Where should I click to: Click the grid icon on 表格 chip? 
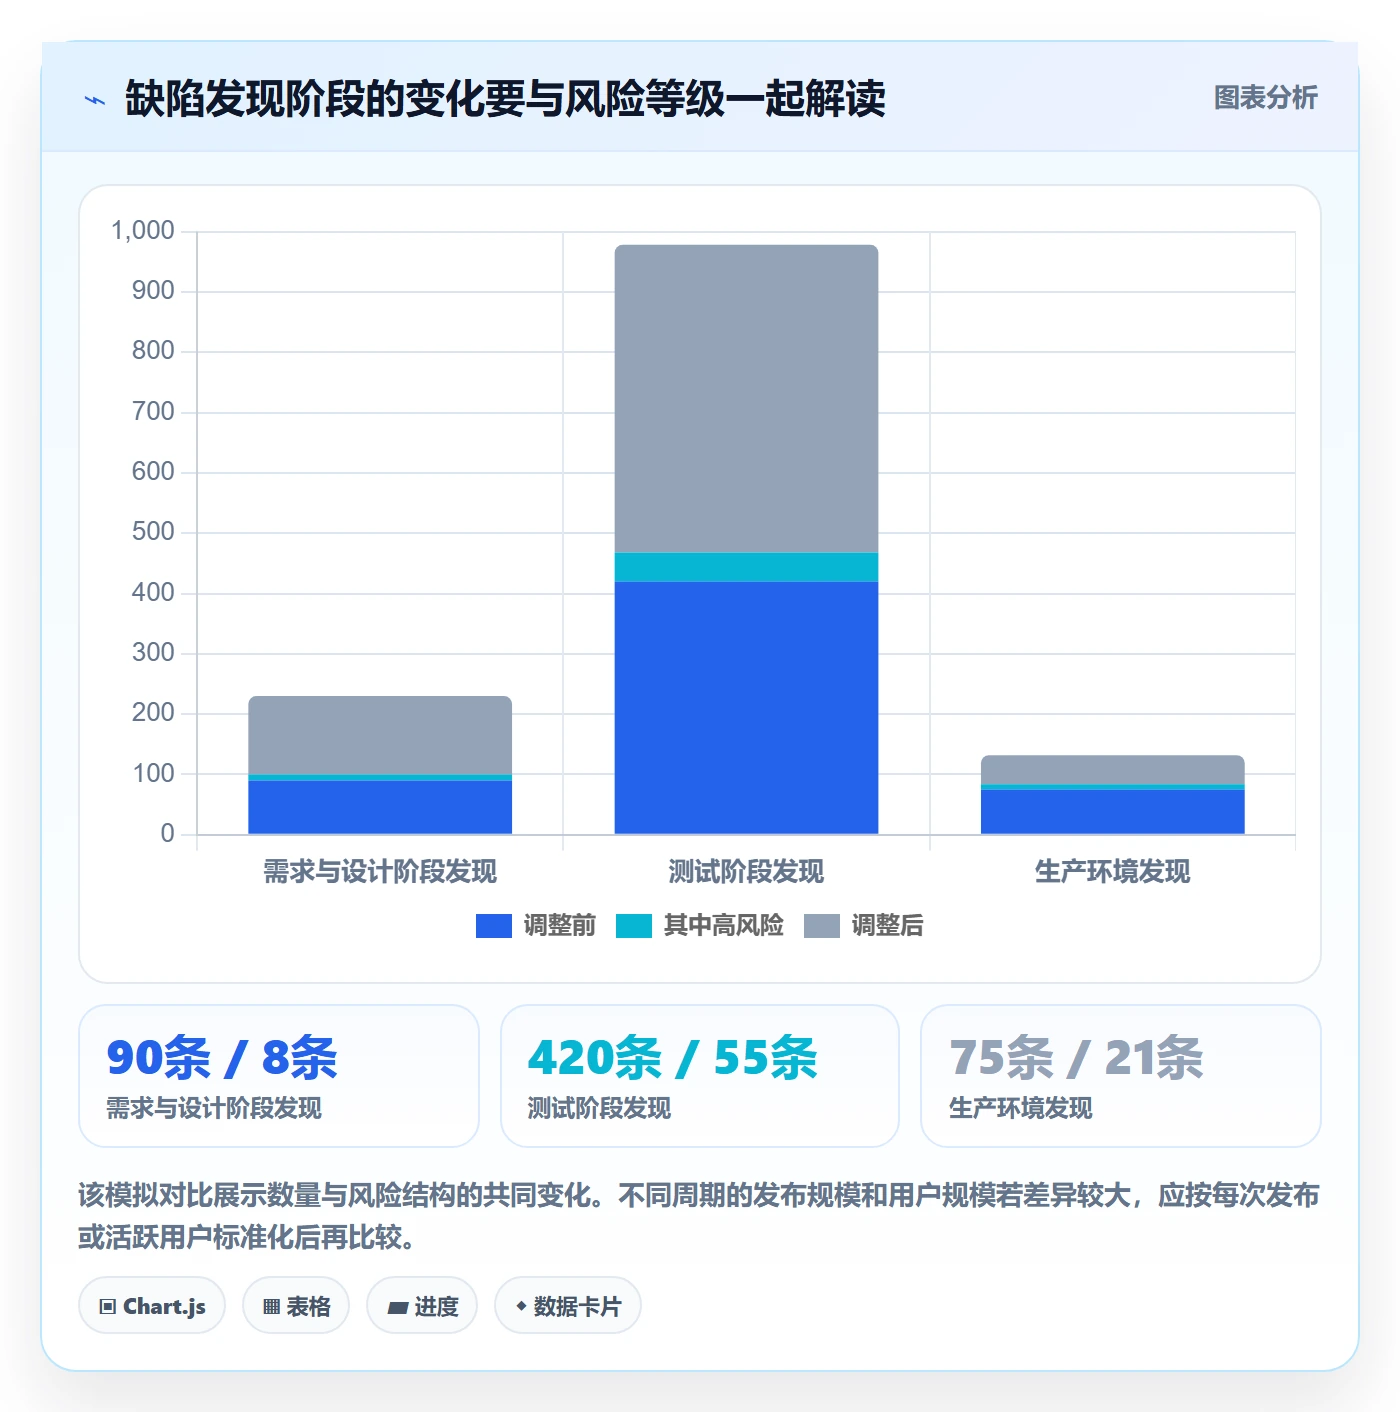(271, 1307)
